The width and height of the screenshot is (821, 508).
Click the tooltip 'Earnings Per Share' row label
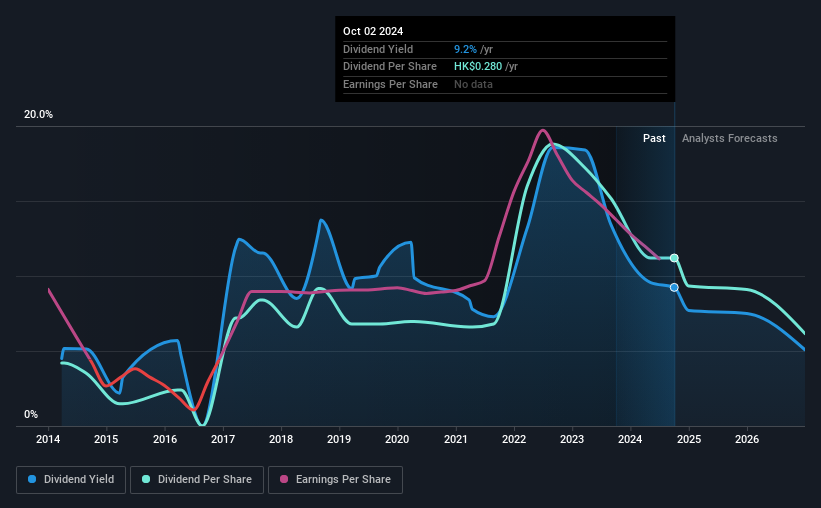(390, 84)
